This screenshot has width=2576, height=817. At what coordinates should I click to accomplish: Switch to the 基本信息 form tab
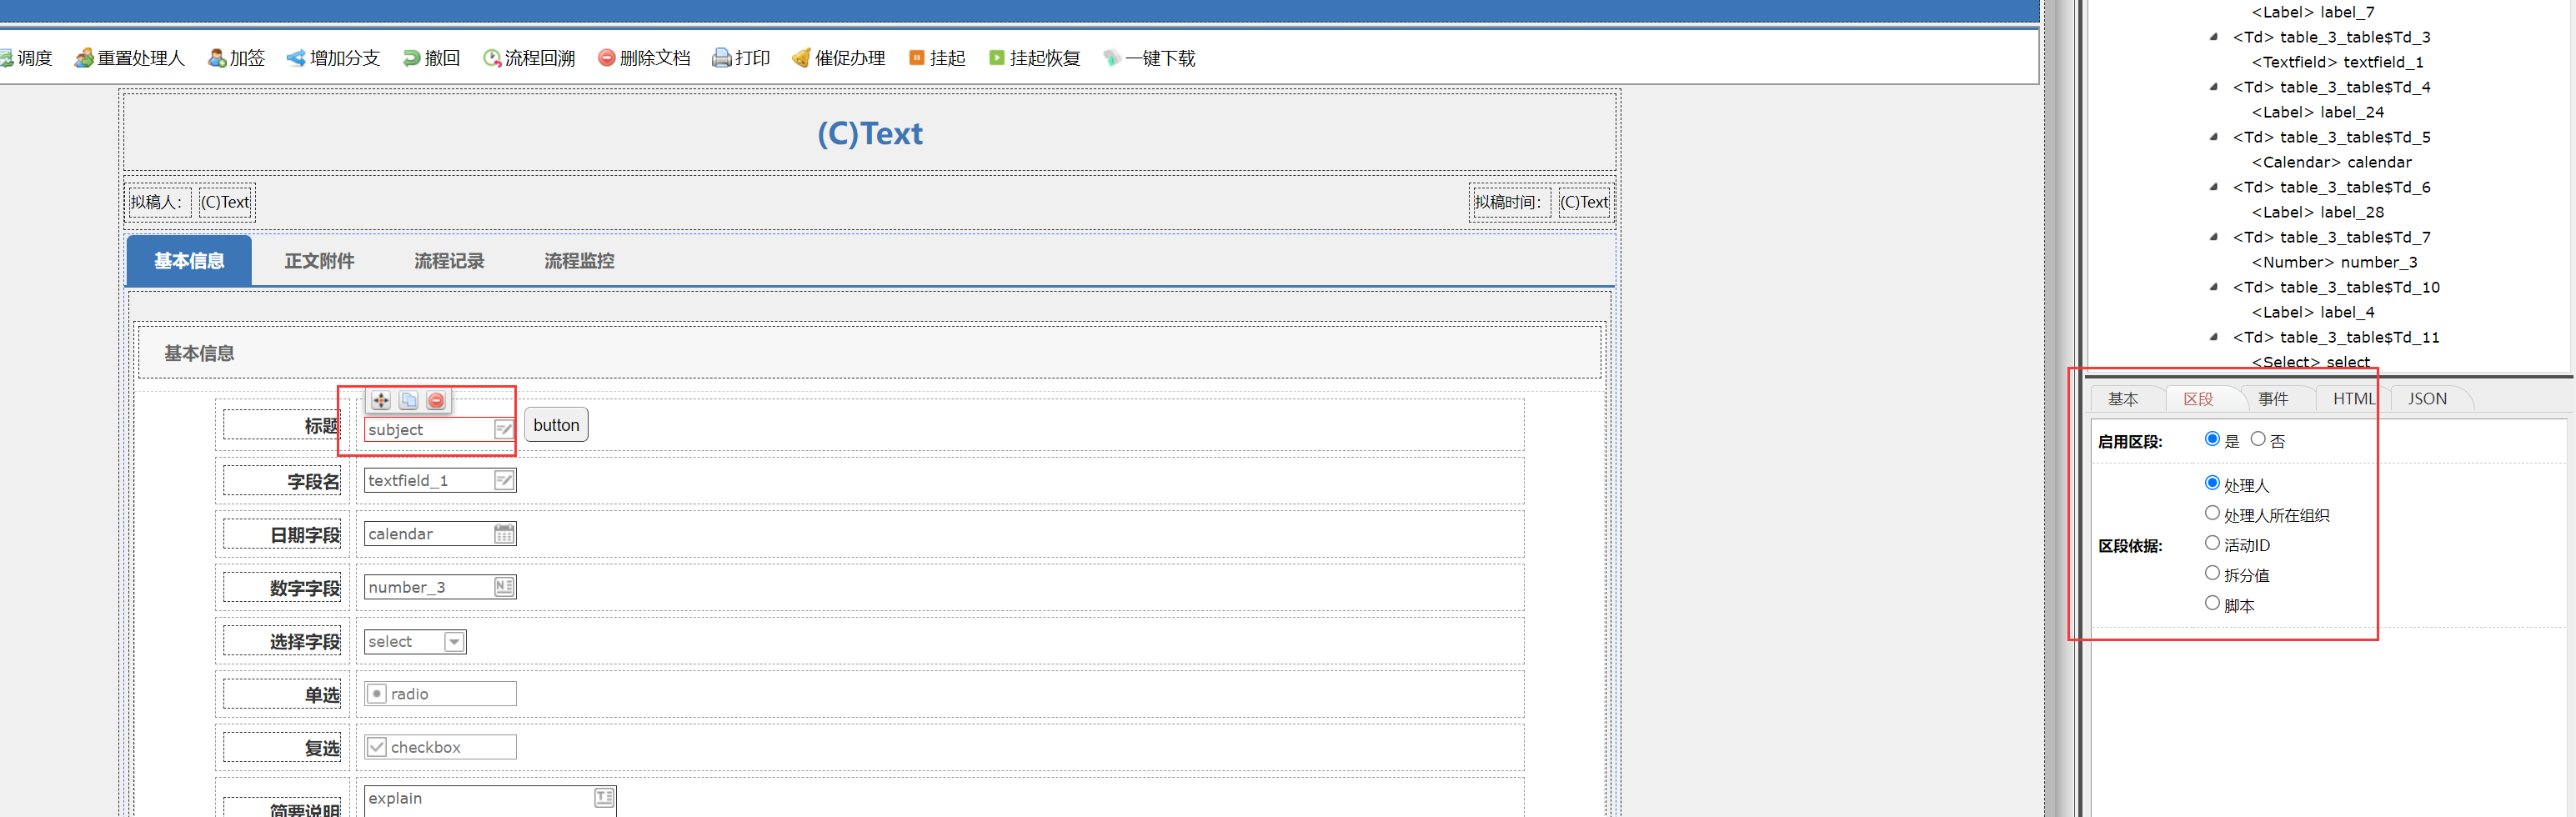[x=189, y=261]
